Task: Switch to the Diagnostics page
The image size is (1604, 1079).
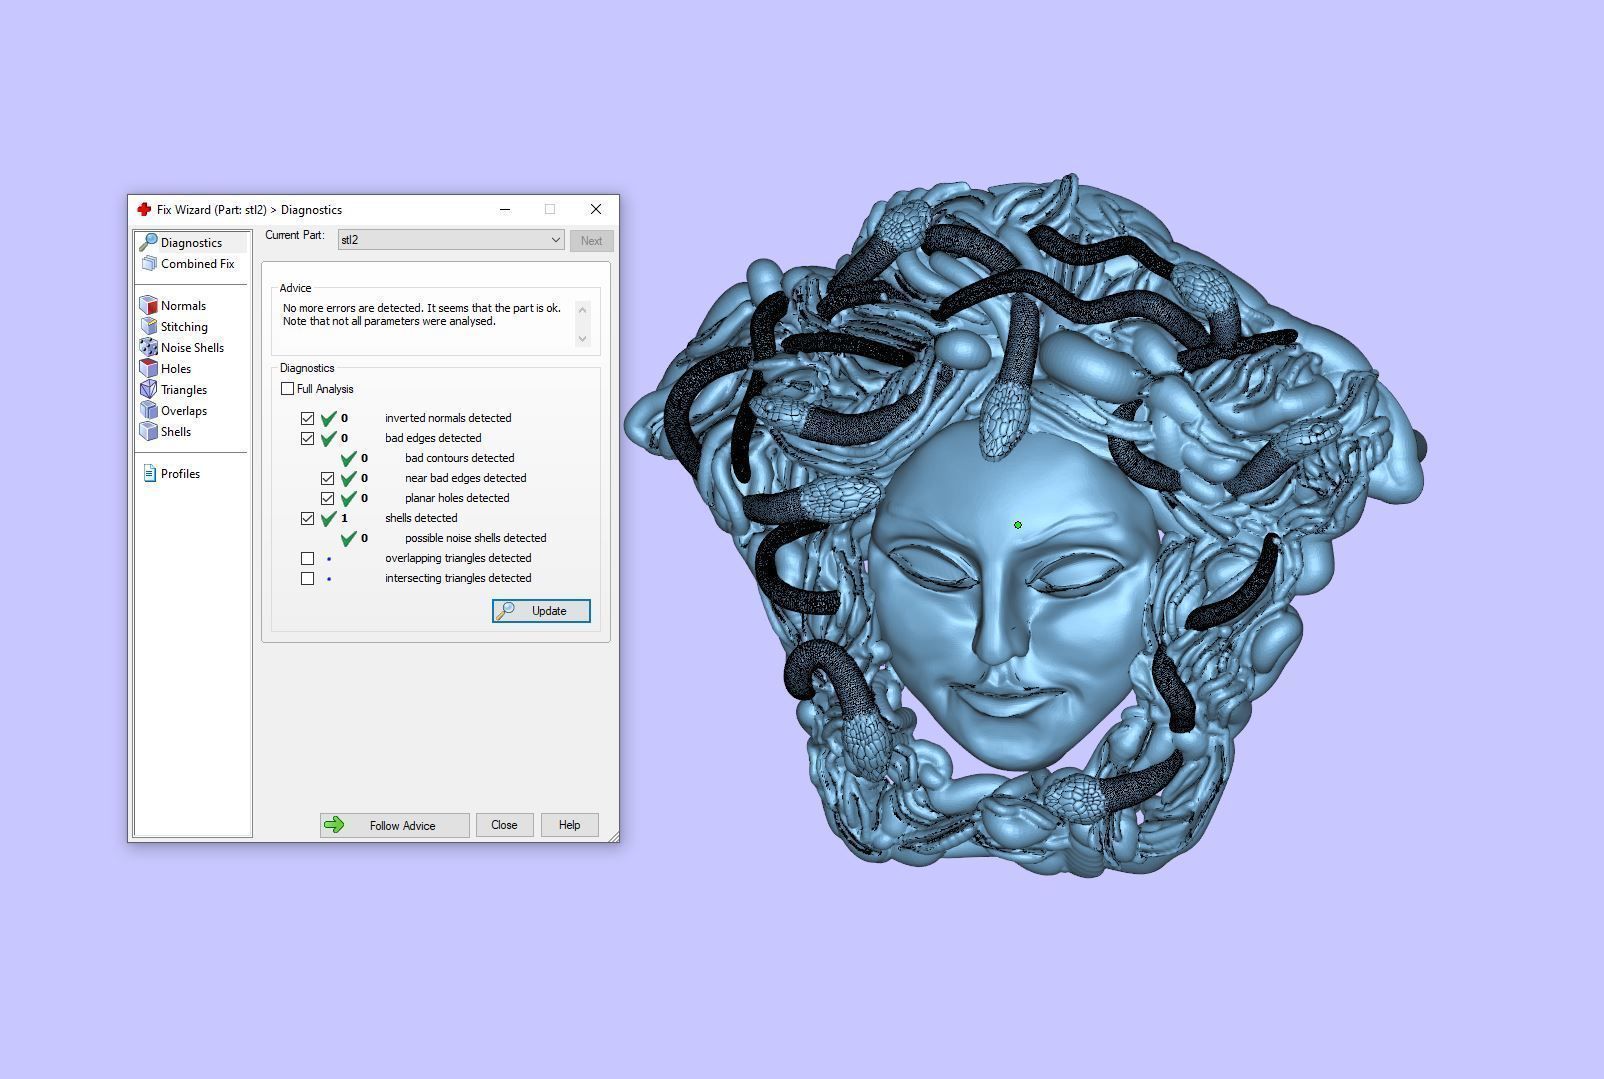Action: click(191, 243)
